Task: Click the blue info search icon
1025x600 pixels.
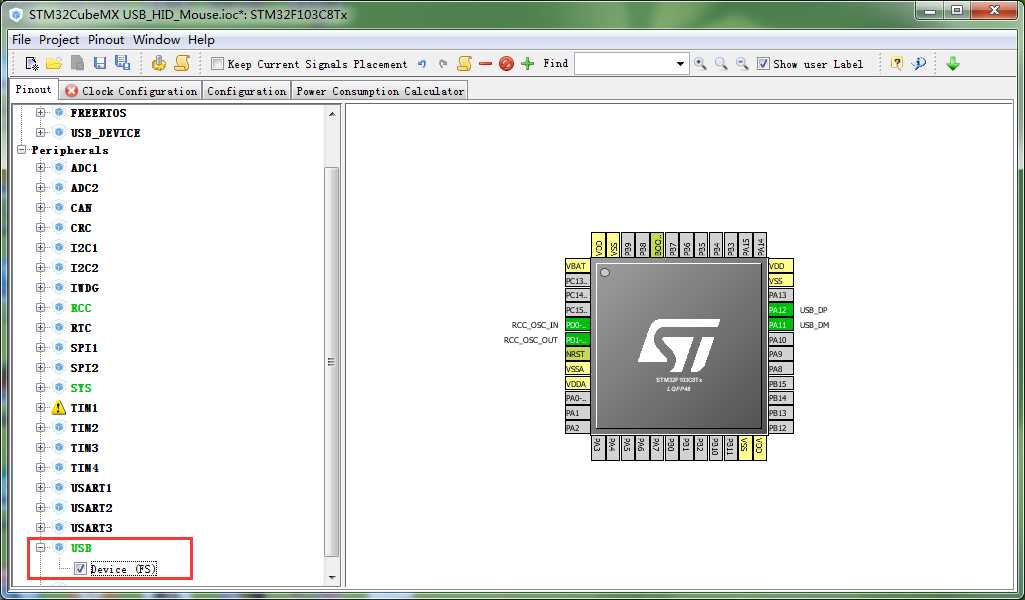Action: coord(919,63)
